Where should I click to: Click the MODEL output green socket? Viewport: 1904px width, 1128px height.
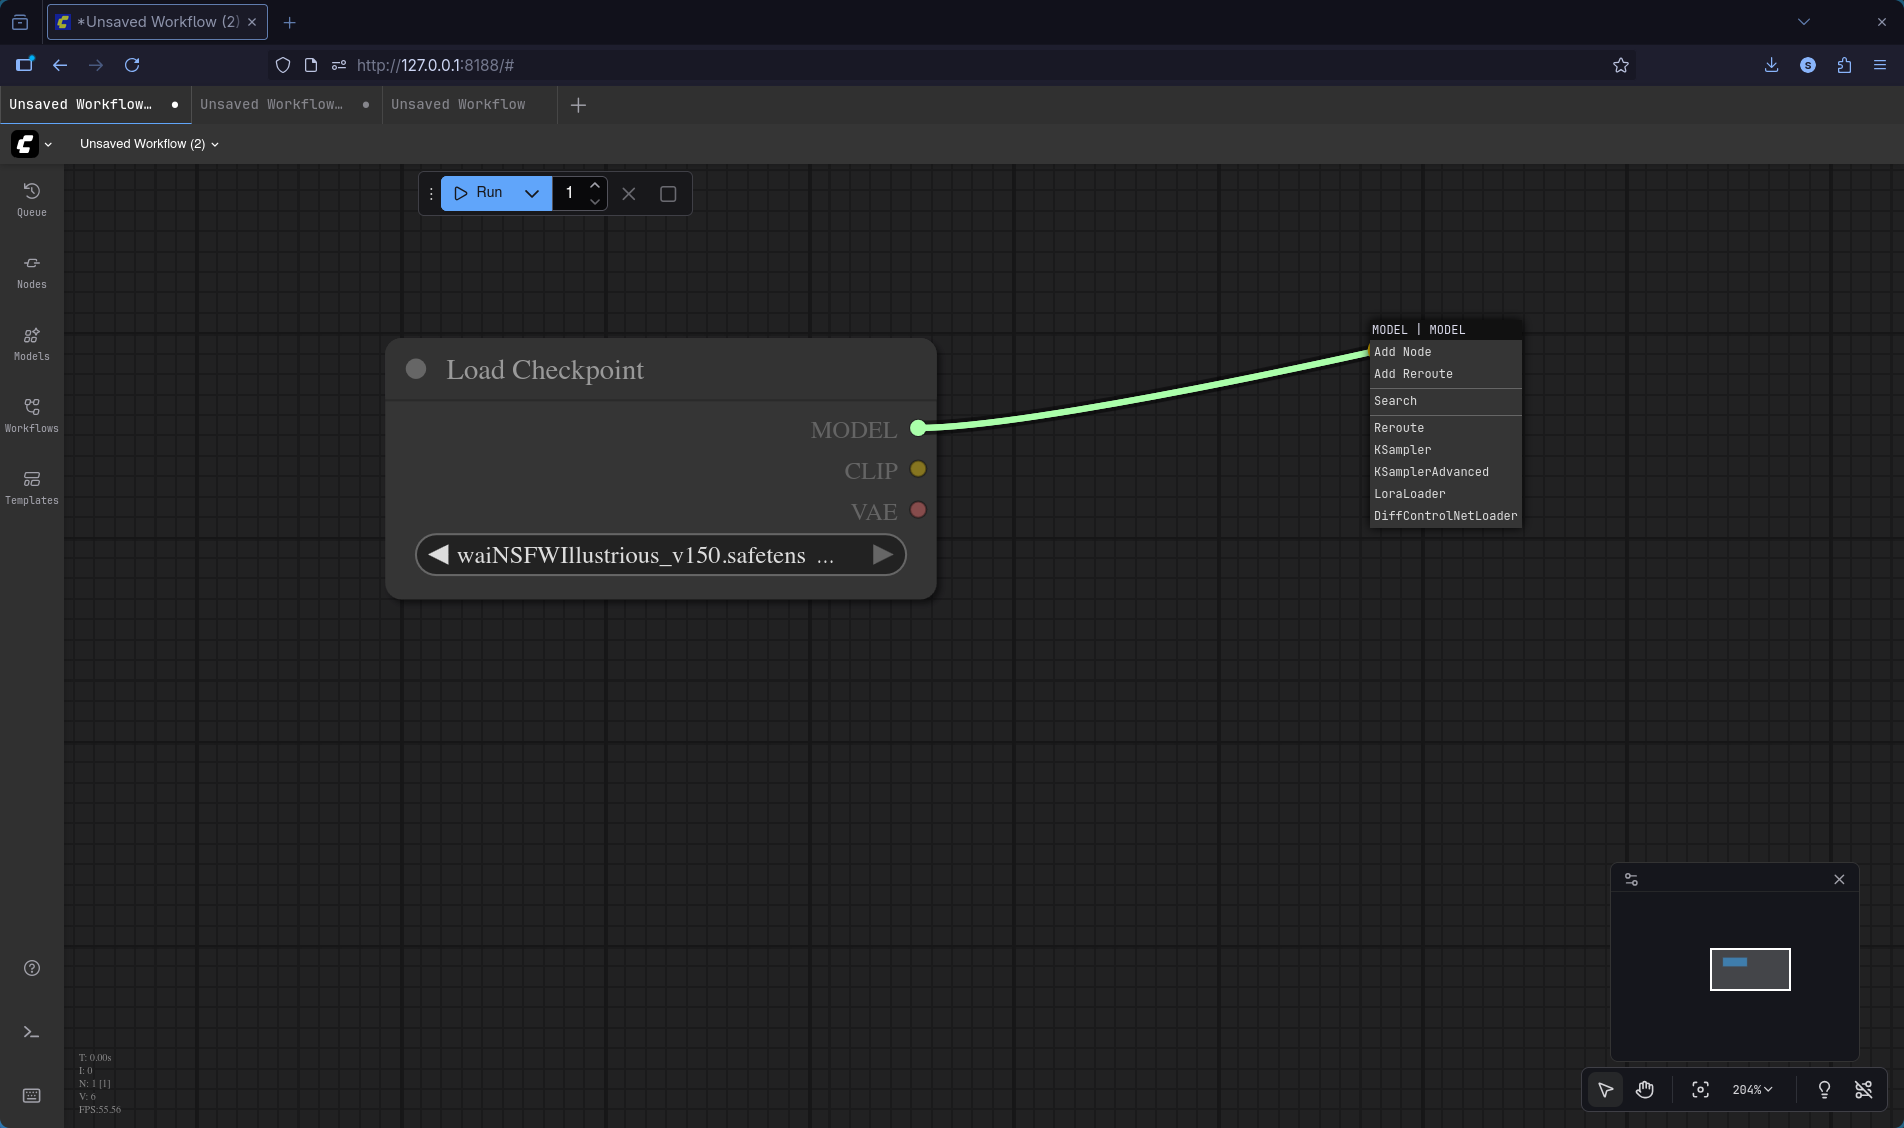click(918, 429)
